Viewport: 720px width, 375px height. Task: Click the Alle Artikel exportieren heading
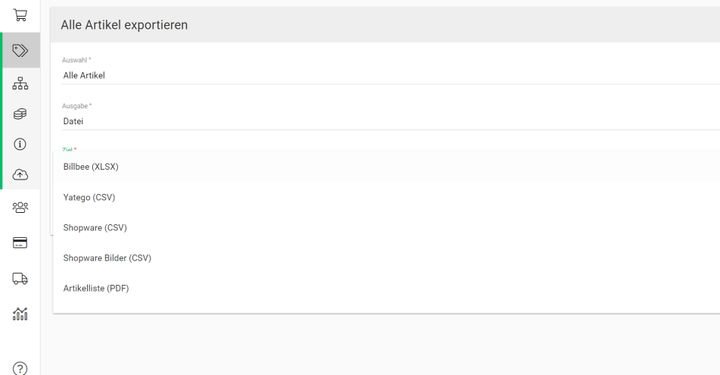[x=124, y=25]
